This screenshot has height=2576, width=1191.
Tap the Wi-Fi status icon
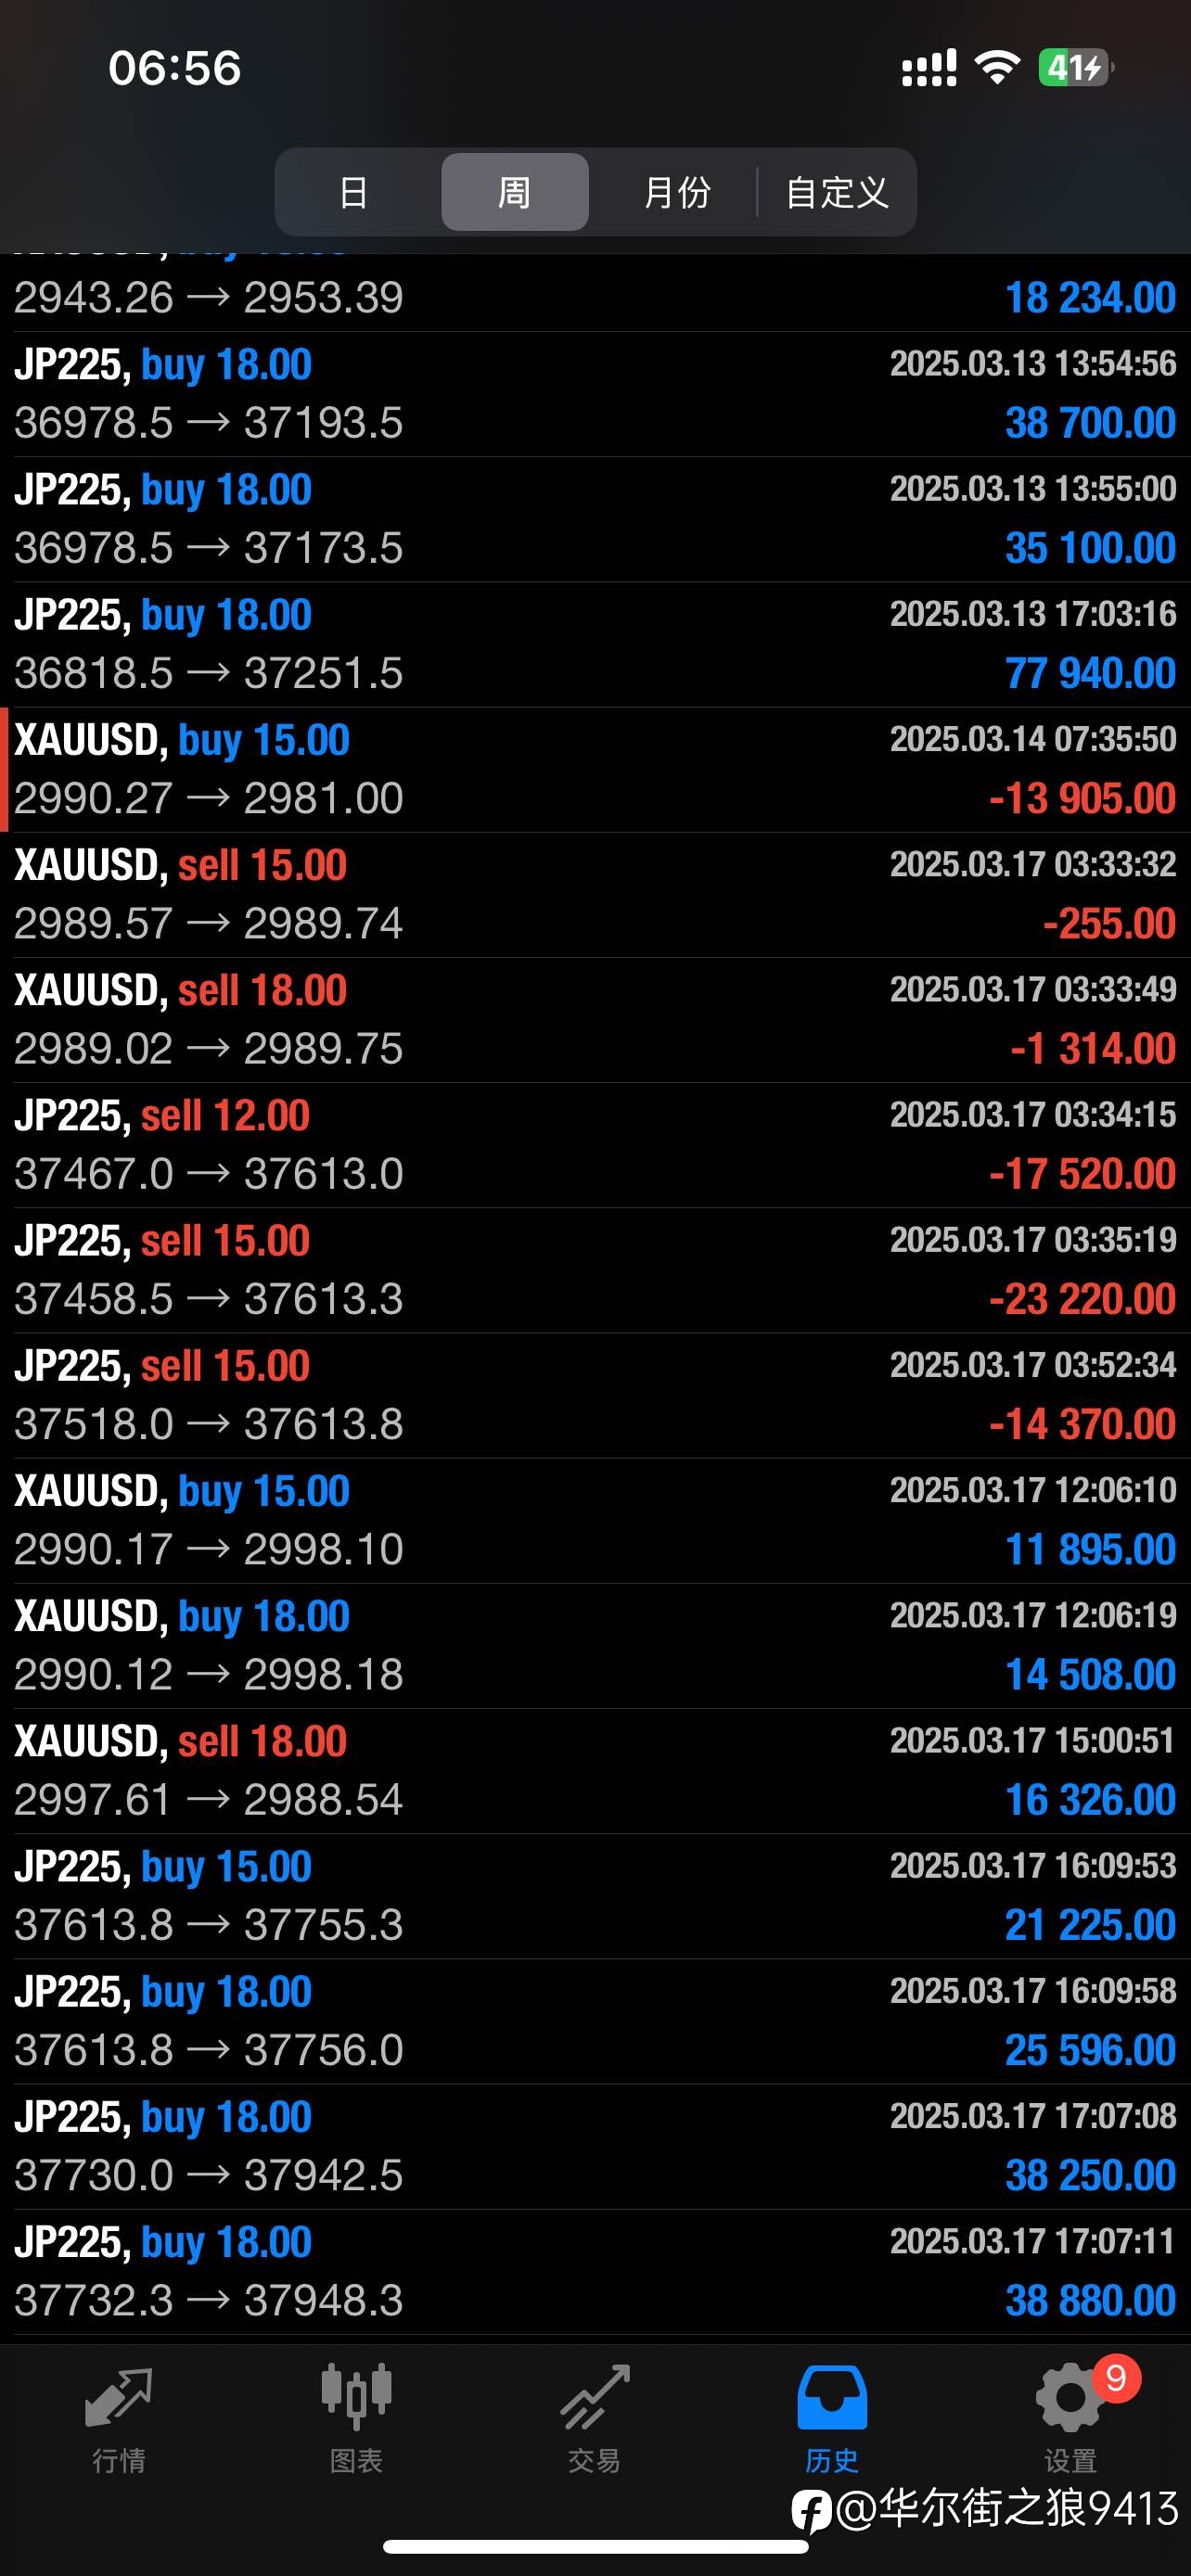pos(997,68)
